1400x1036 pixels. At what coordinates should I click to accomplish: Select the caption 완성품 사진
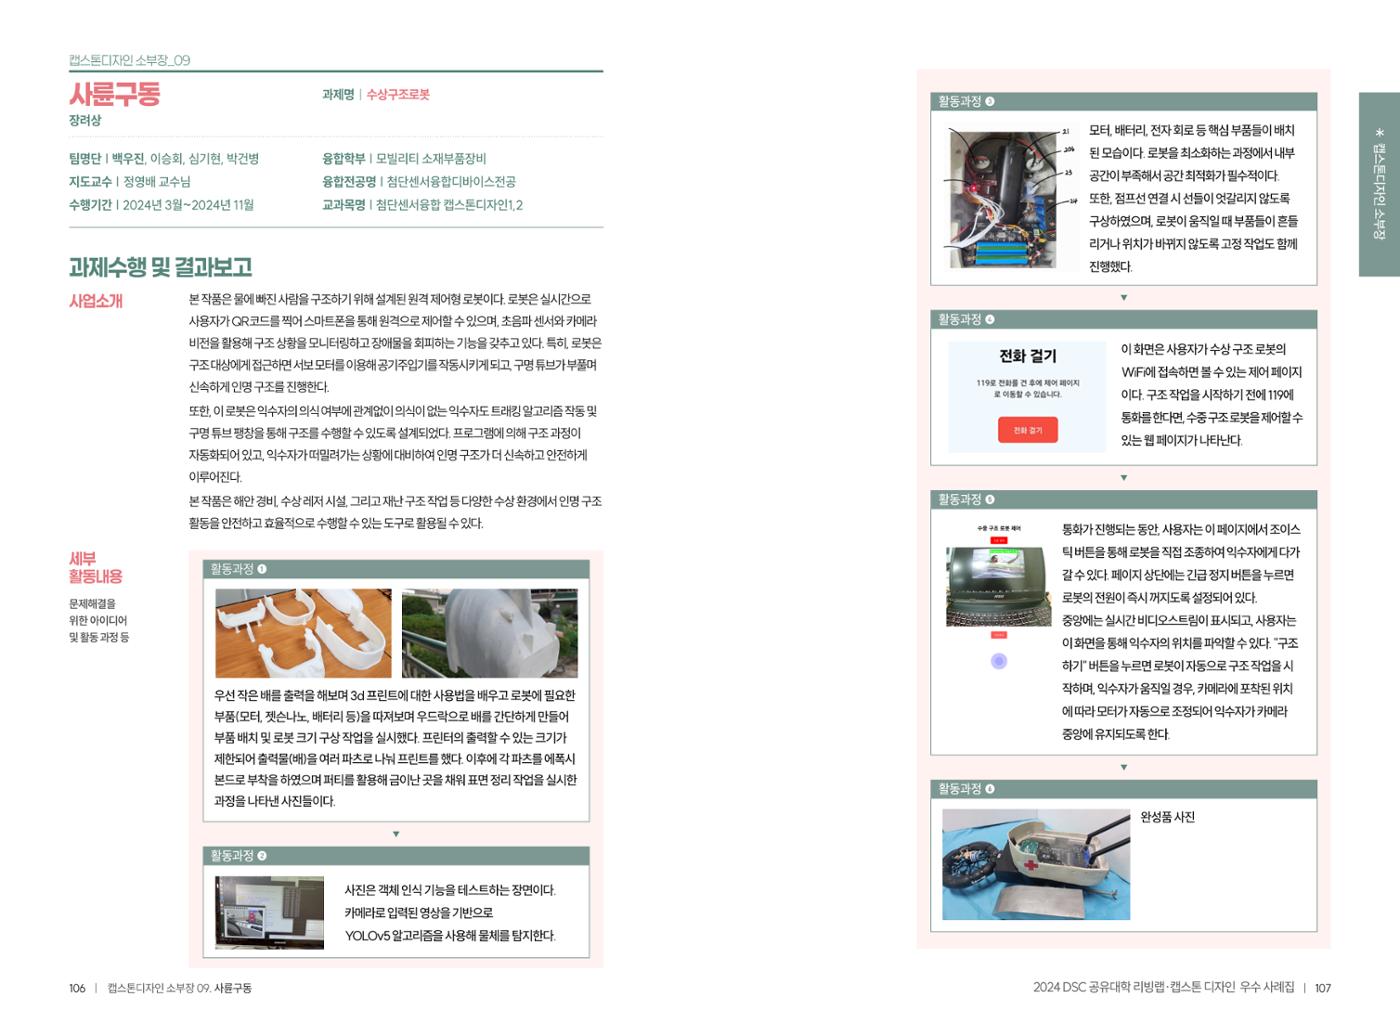pos(1168,817)
